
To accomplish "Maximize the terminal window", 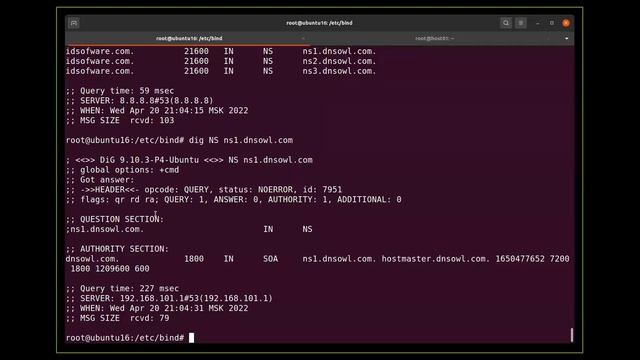I will point(552,23).
